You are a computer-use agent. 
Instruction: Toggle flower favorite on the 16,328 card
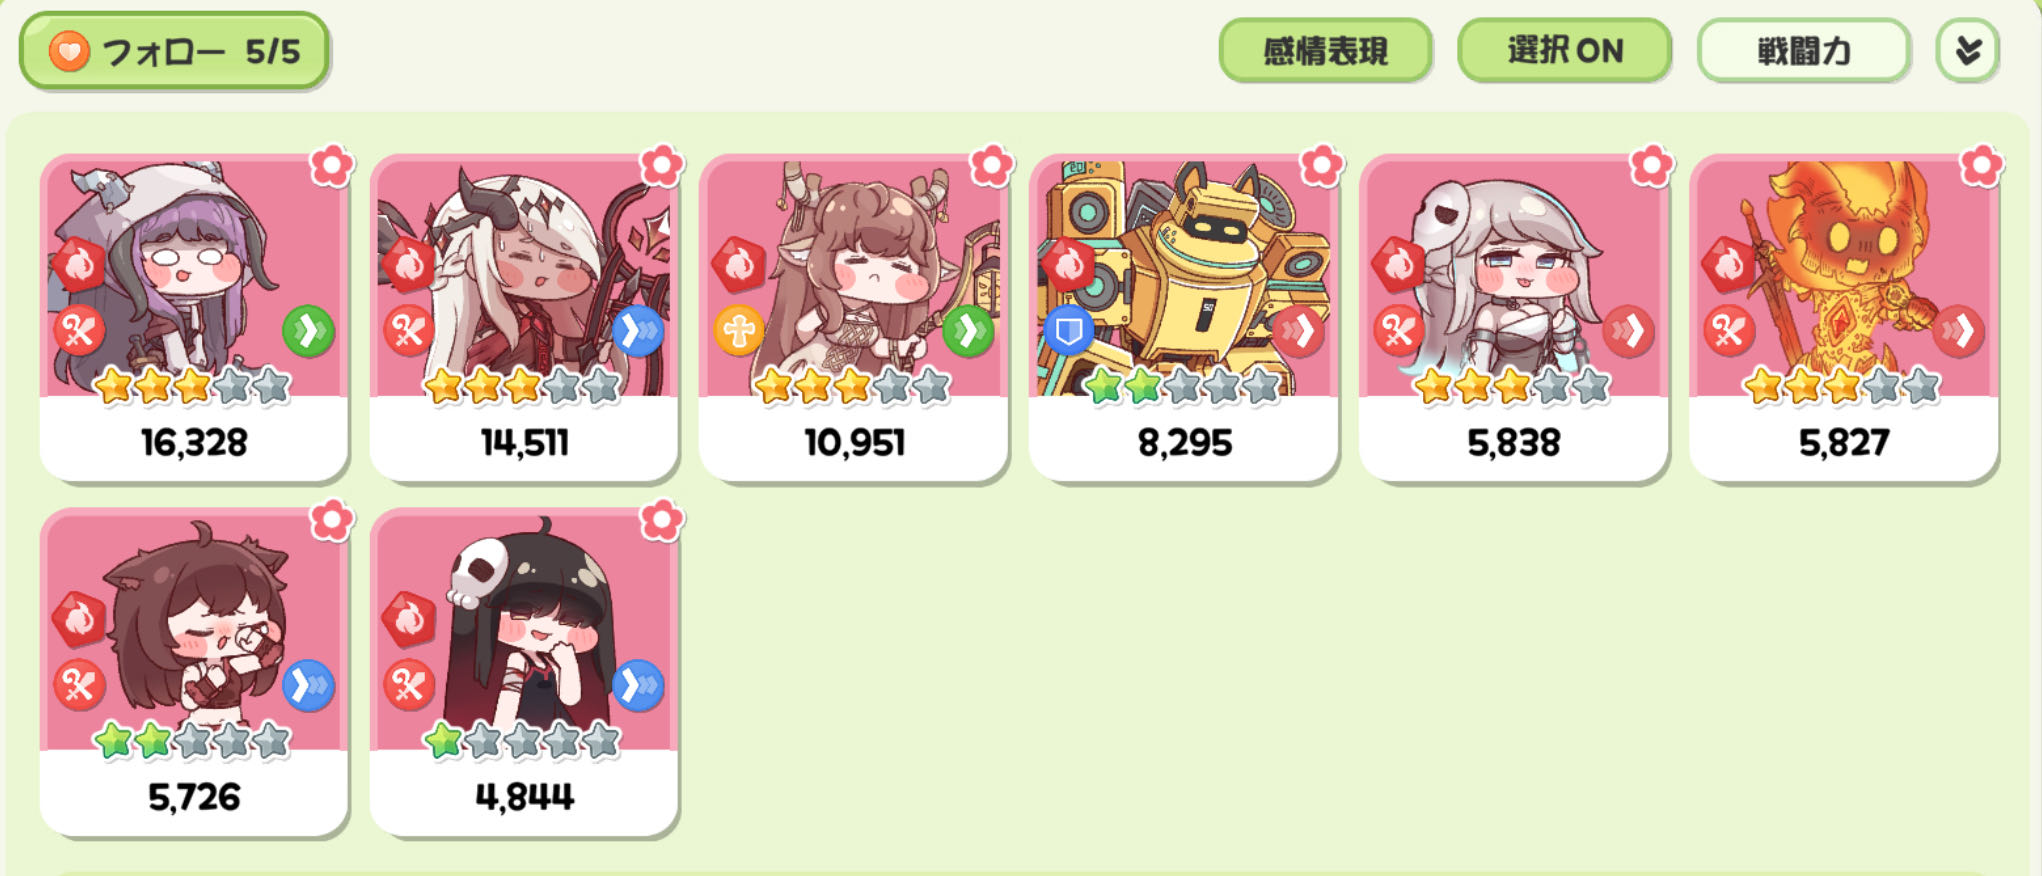pyautogui.click(x=332, y=166)
